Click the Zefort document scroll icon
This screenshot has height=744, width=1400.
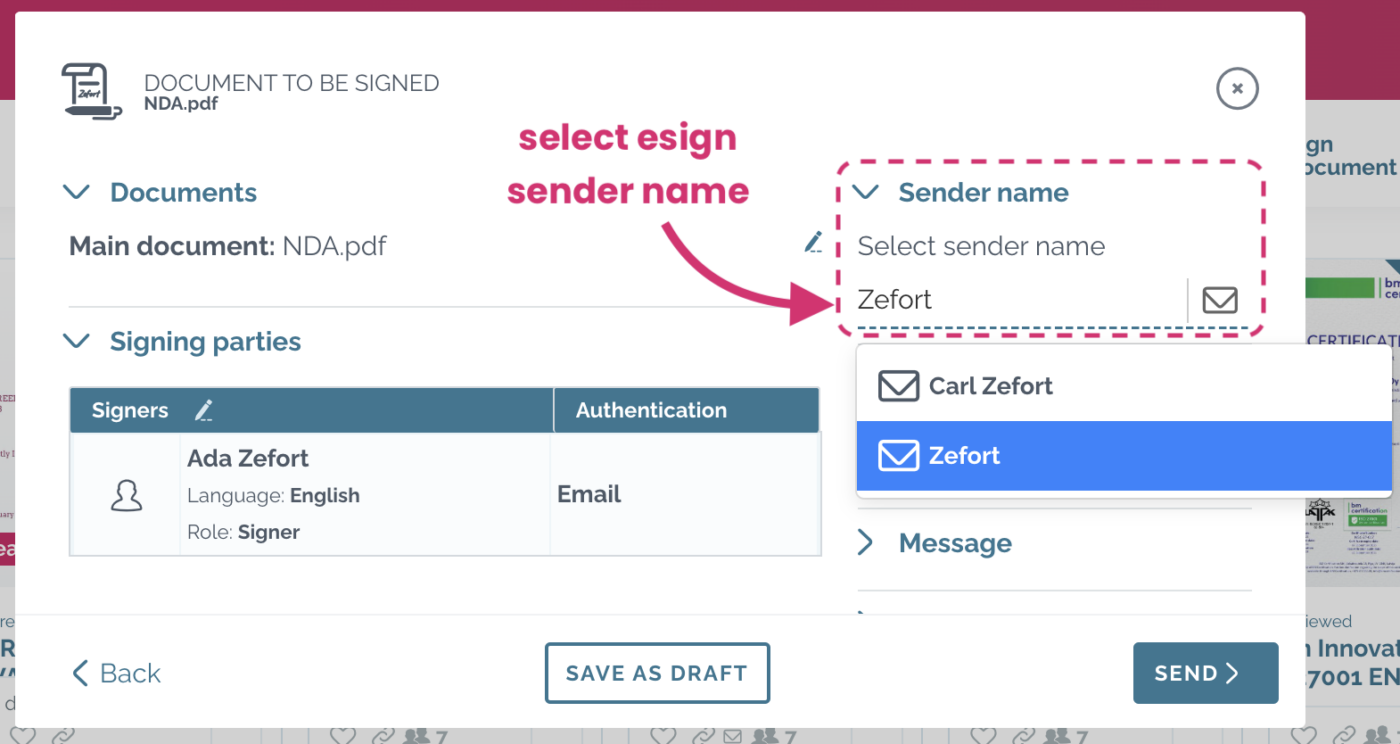[x=90, y=90]
